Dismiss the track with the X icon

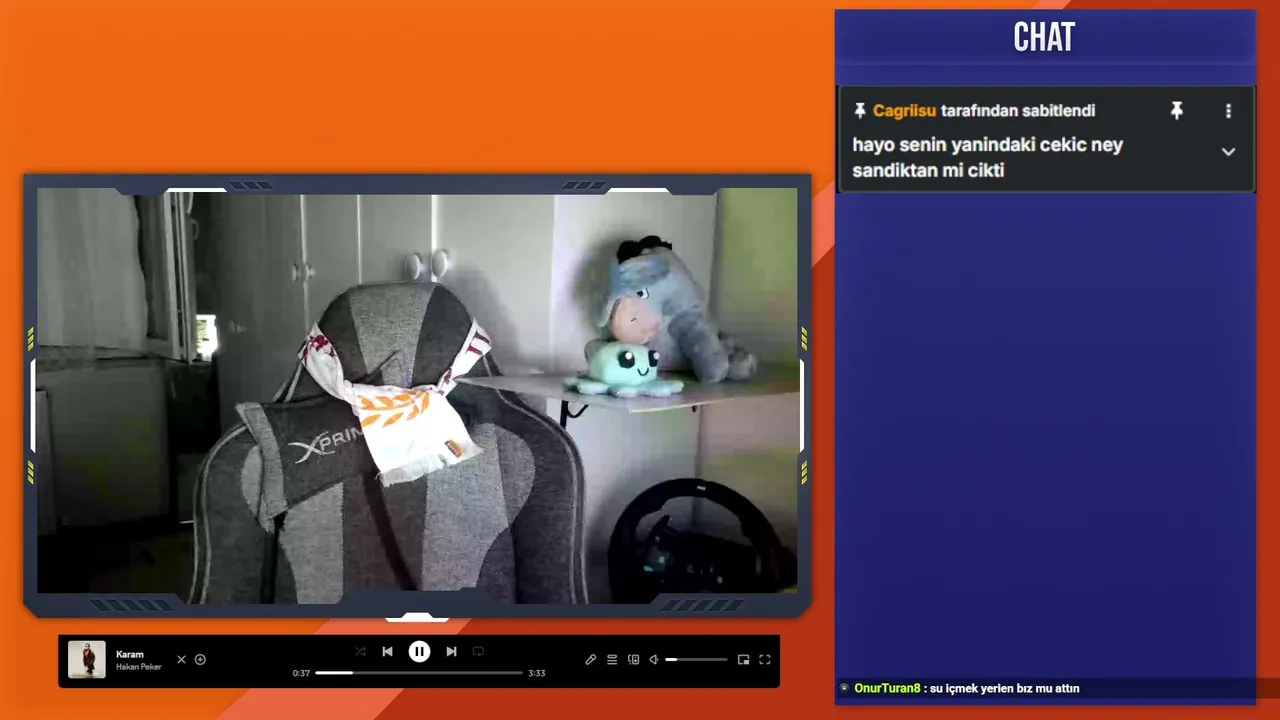[181, 660]
